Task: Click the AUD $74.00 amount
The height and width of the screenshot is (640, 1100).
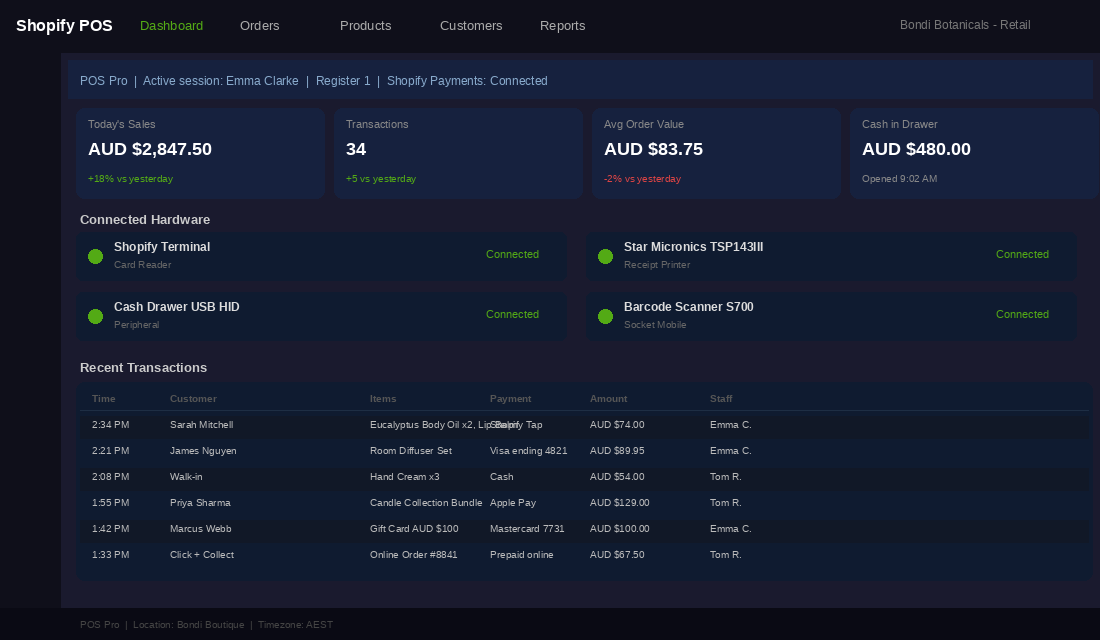Action: click(x=617, y=425)
